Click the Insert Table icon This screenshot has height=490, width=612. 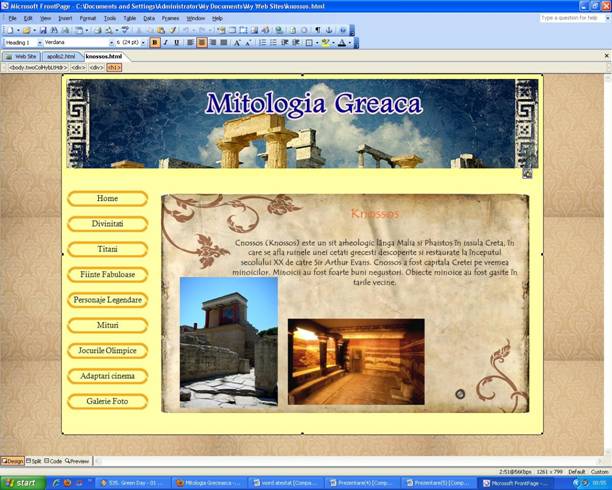(233, 30)
